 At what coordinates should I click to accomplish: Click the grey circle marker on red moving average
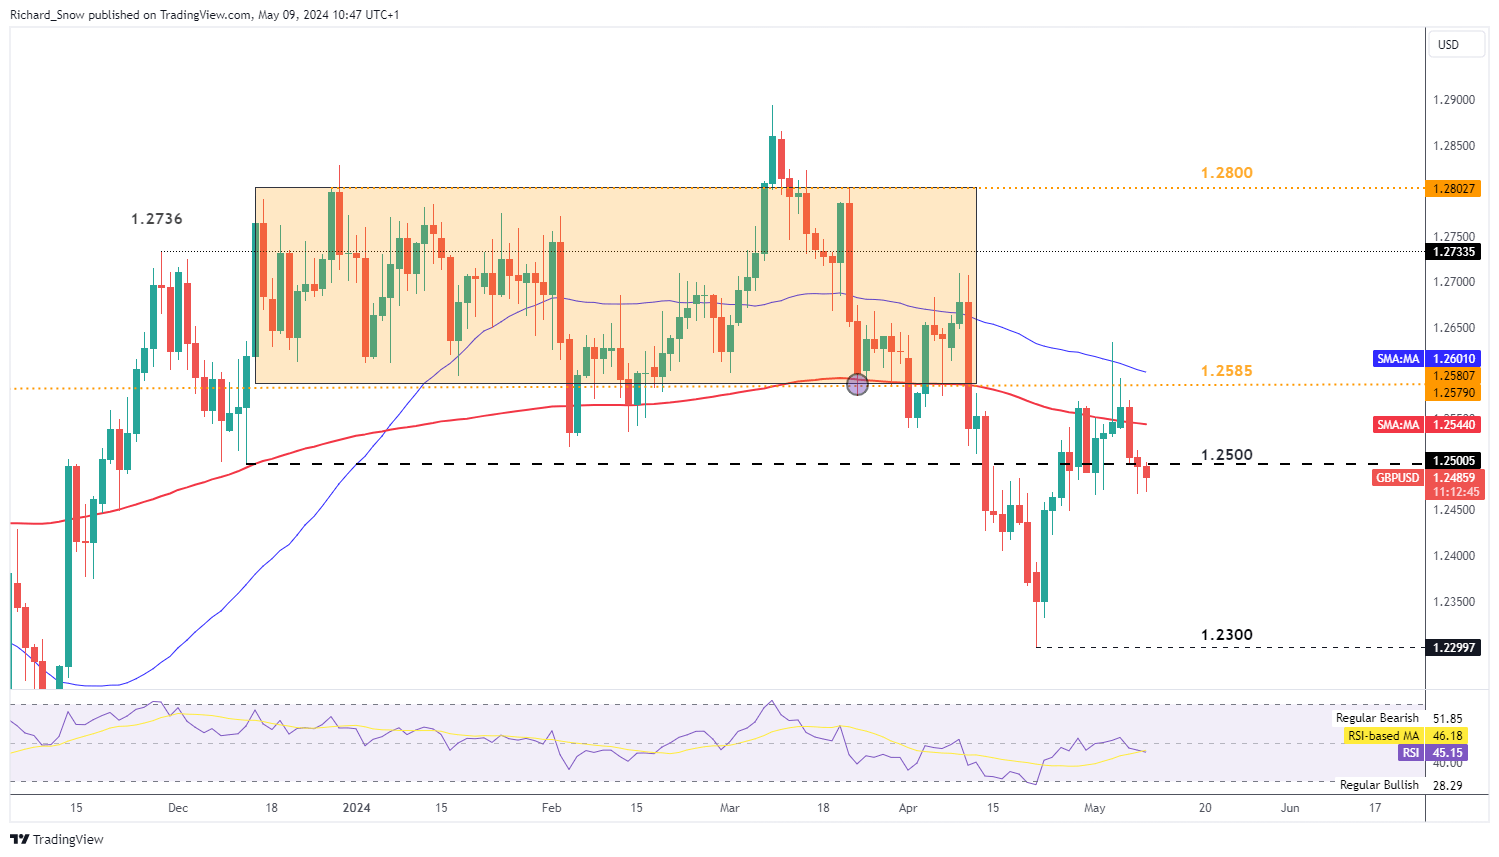(857, 383)
